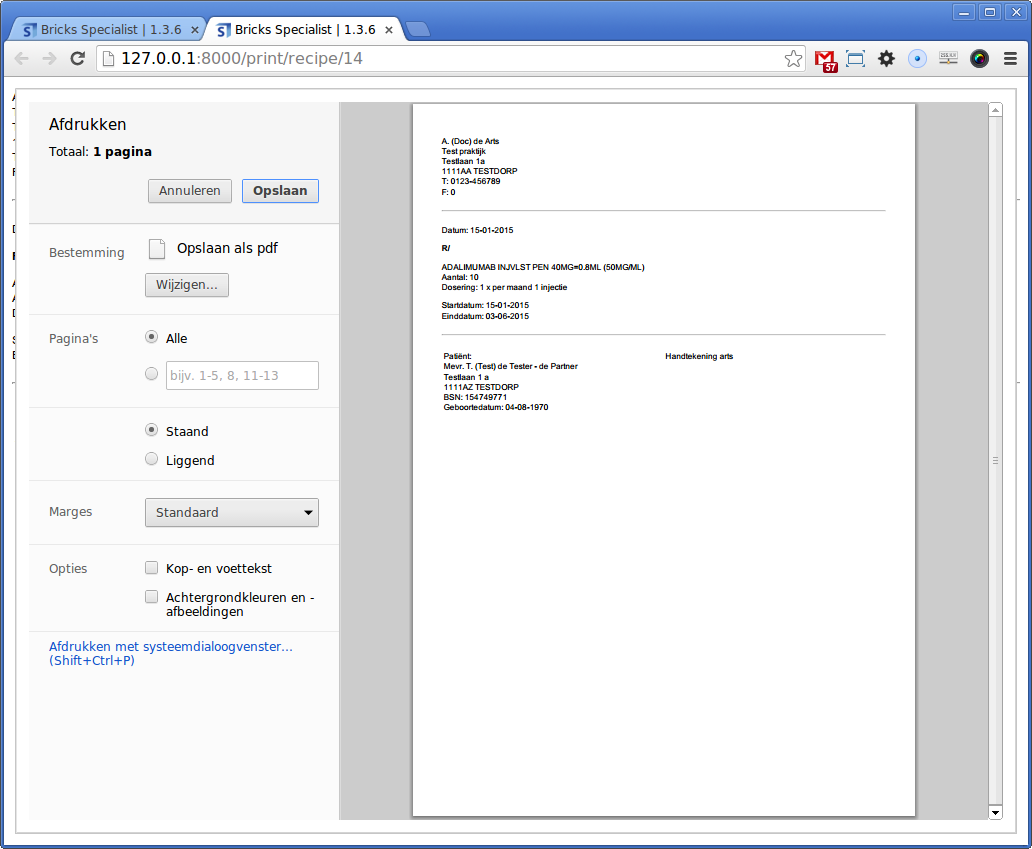Open Afdrukken met systeemdialoogvenster link
The width and height of the screenshot is (1032, 849).
170,654
